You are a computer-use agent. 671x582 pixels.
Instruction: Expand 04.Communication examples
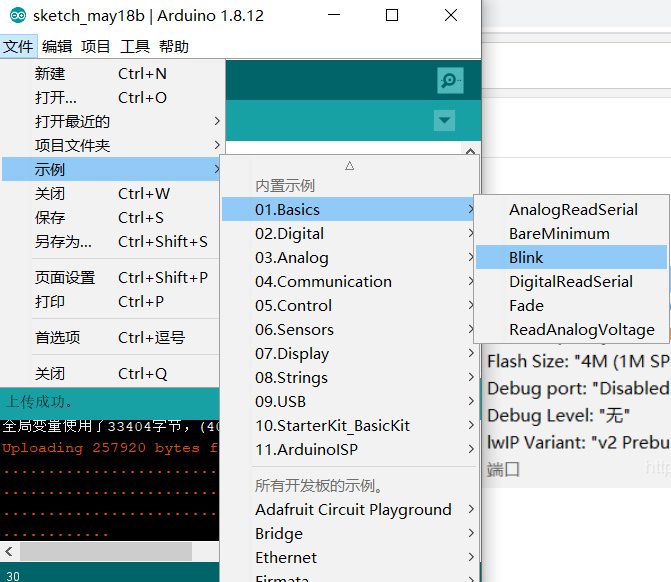(x=348, y=282)
